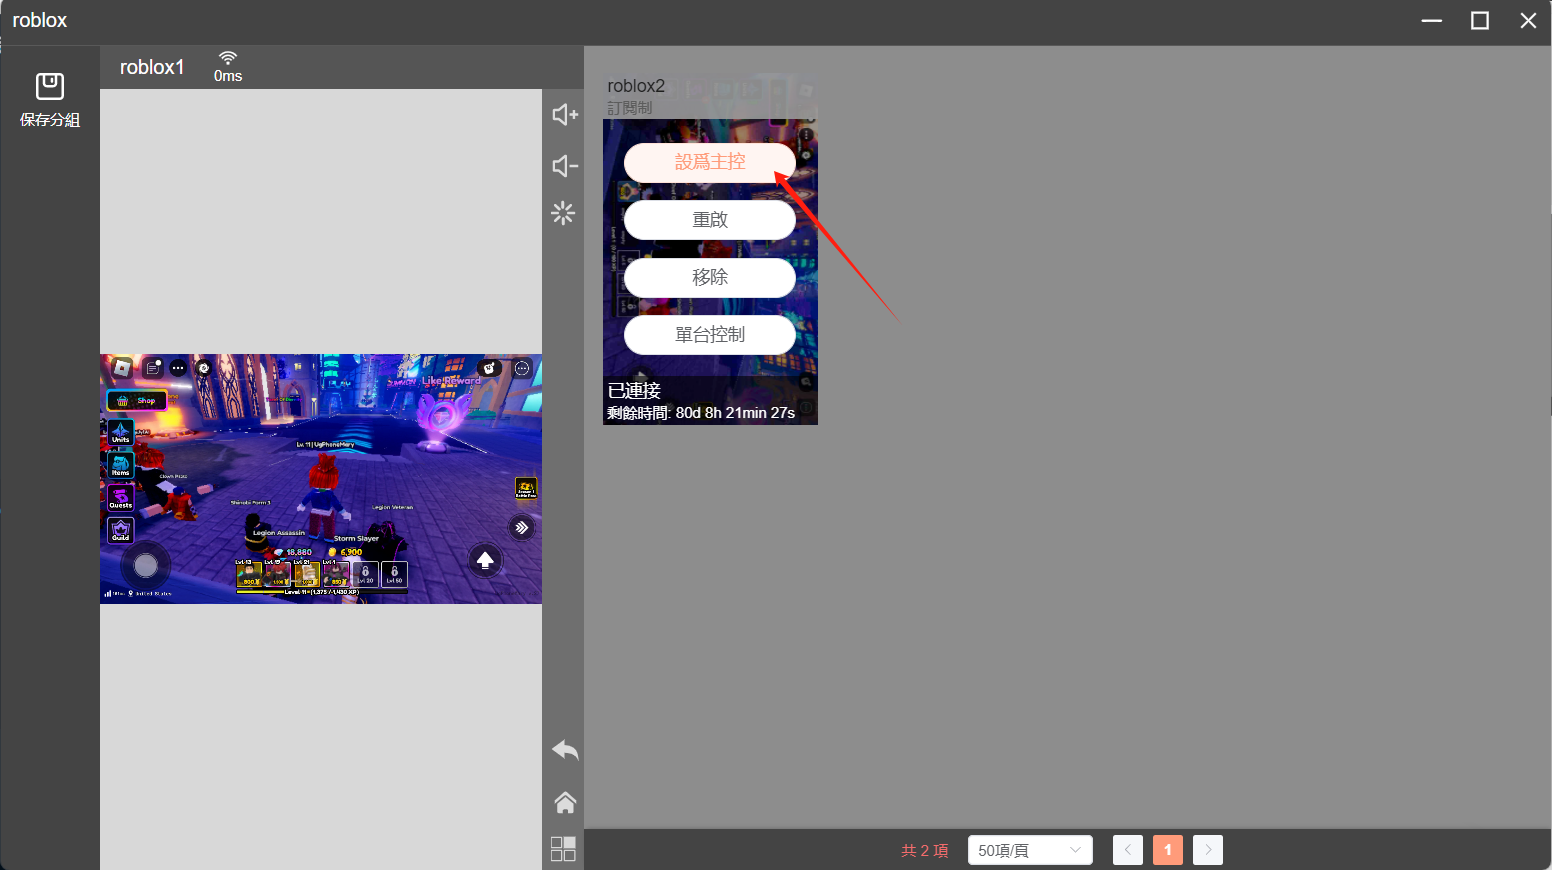Save group via 保存分組 icon
The width and height of the screenshot is (1552, 870).
coord(49,100)
